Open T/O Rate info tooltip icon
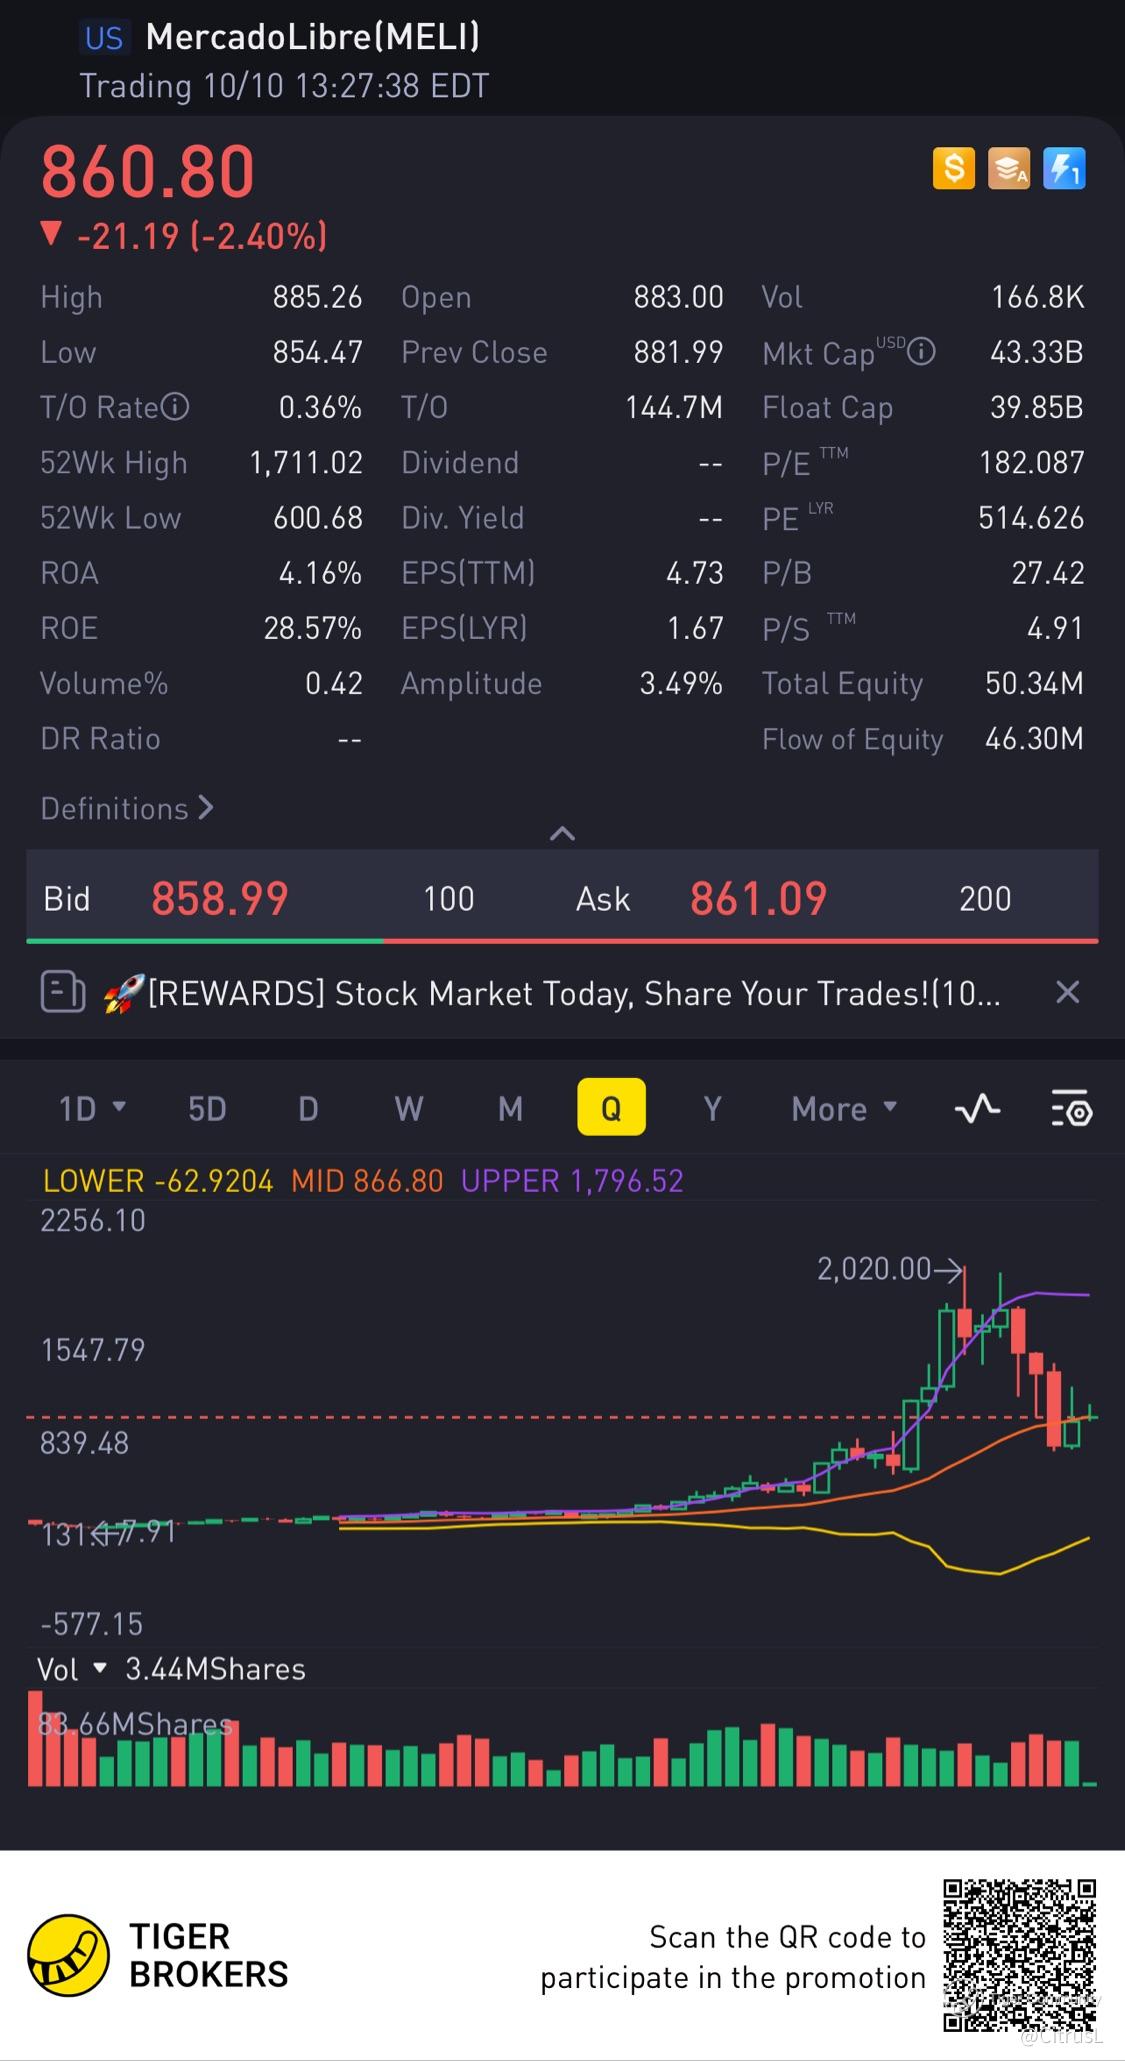 click(175, 407)
